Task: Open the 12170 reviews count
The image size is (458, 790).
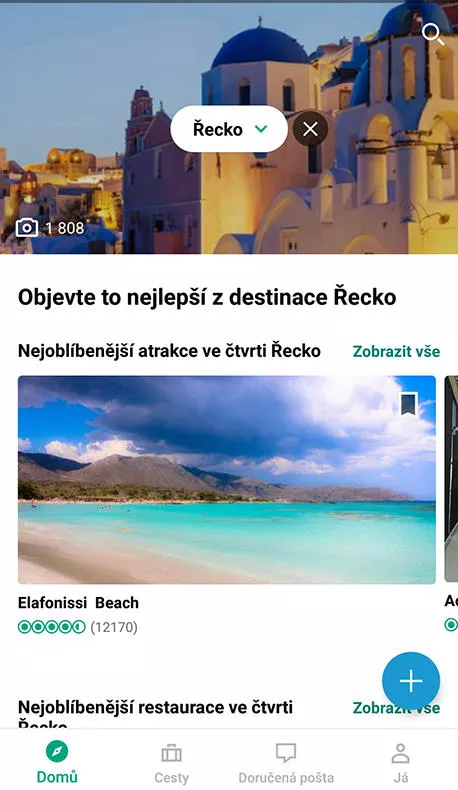Action: pyautogui.click(x=114, y=627)
